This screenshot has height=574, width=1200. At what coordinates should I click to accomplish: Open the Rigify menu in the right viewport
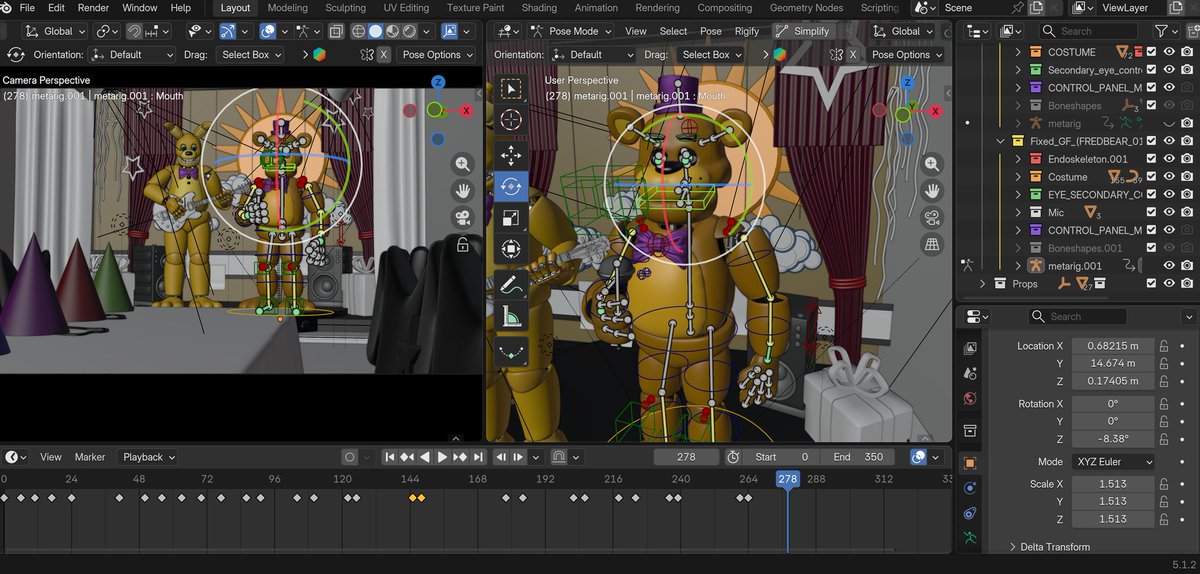(747, 31)
